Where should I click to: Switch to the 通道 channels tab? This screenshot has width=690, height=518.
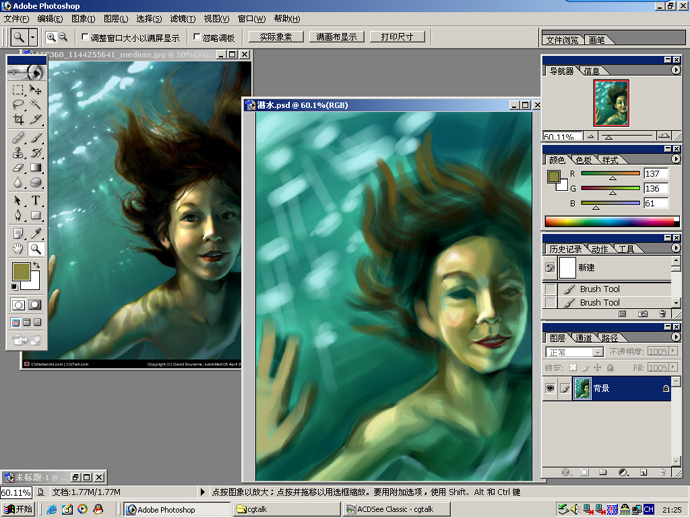(584, 338)
